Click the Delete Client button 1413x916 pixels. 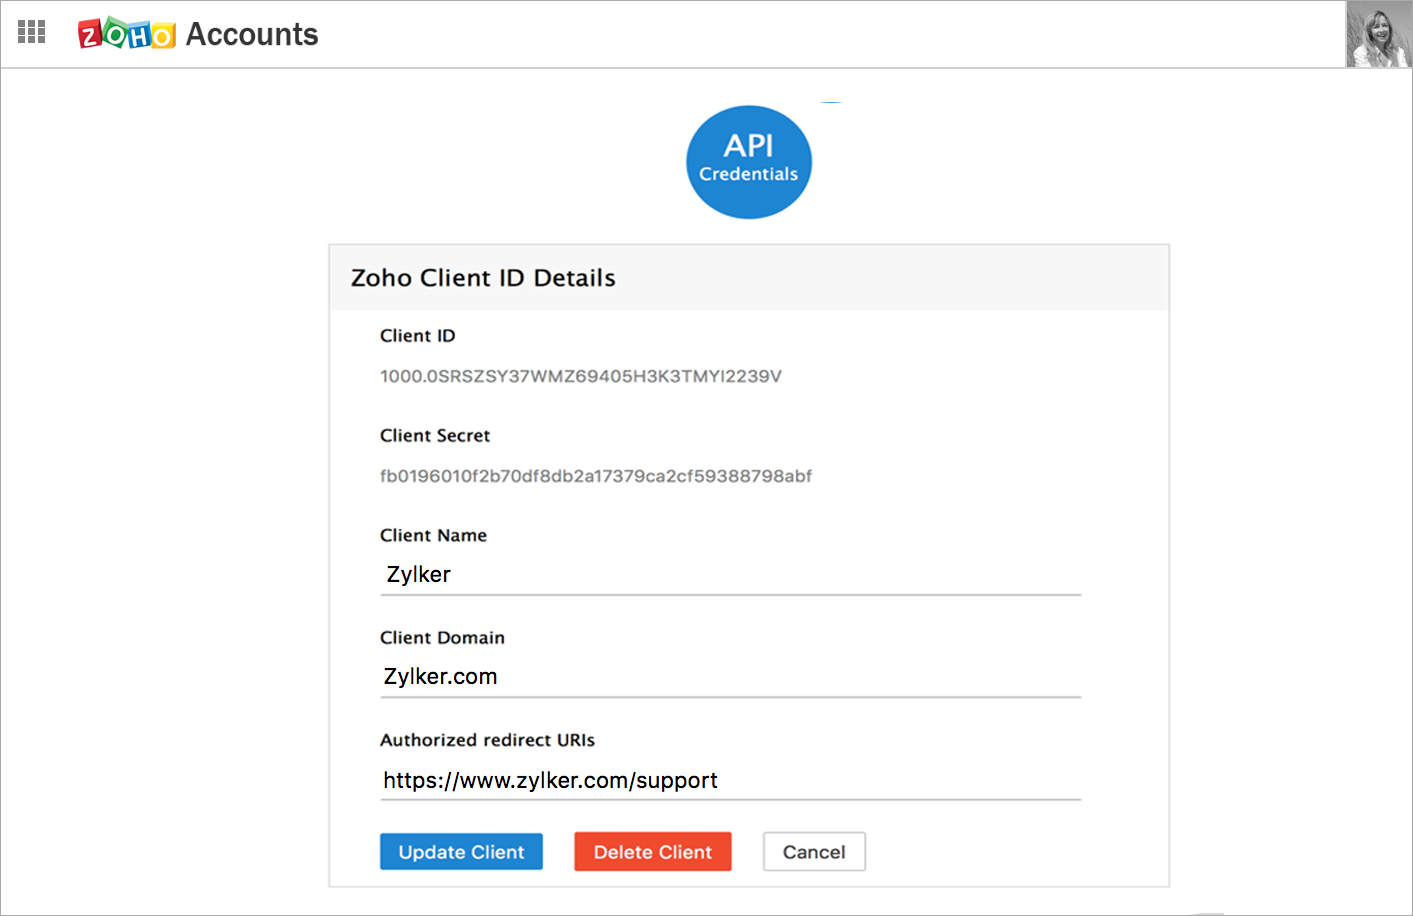pyautogui.click(x=652, y=851)
